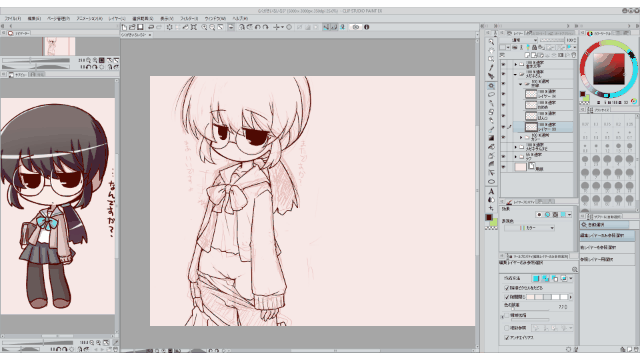Select 他レイヤーを参照選択 sub tool
The image size is (640, 360).
606,247
